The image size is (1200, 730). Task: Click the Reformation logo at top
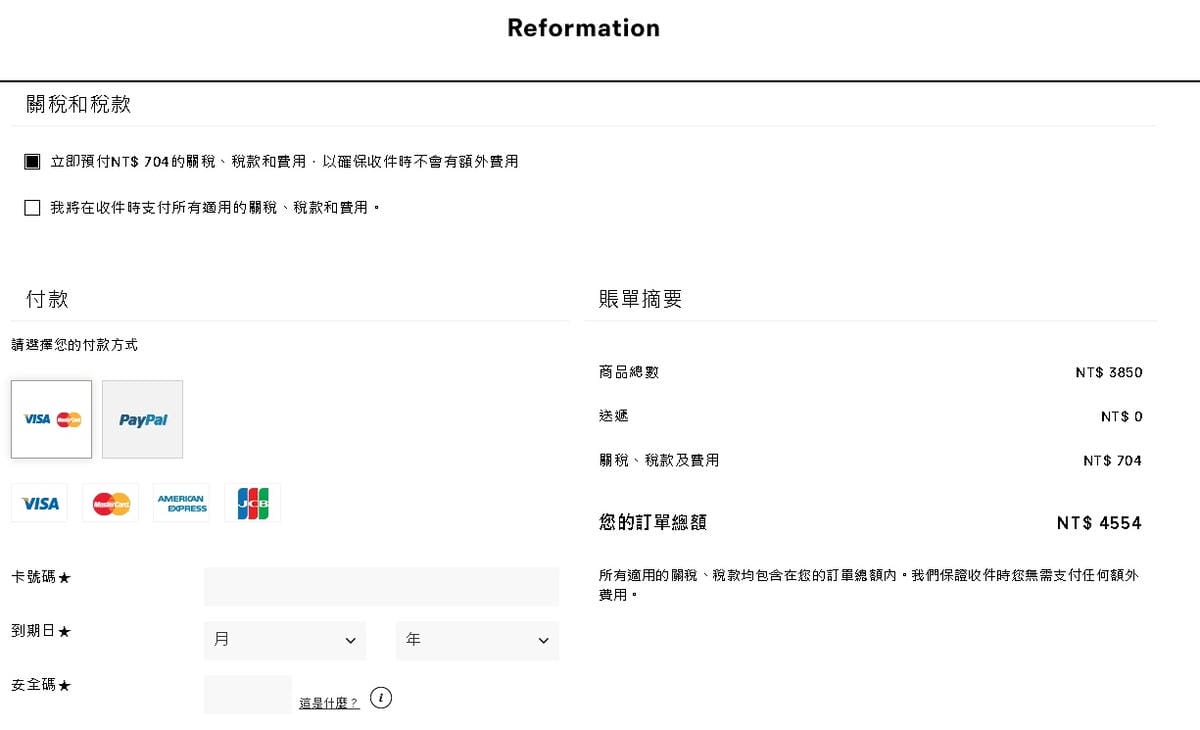pyautogui.click(x=583, y=28)
